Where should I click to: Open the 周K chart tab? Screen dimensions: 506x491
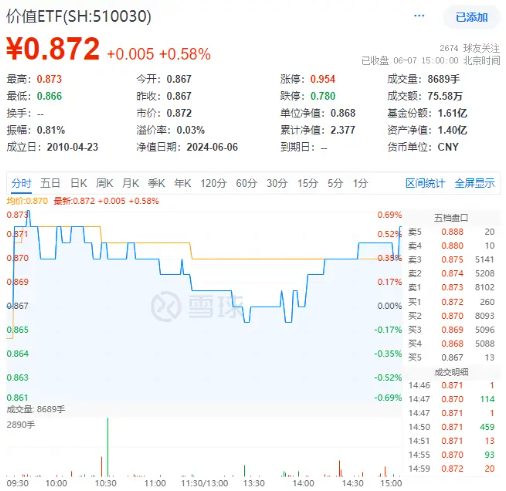[x=105, y=183]
